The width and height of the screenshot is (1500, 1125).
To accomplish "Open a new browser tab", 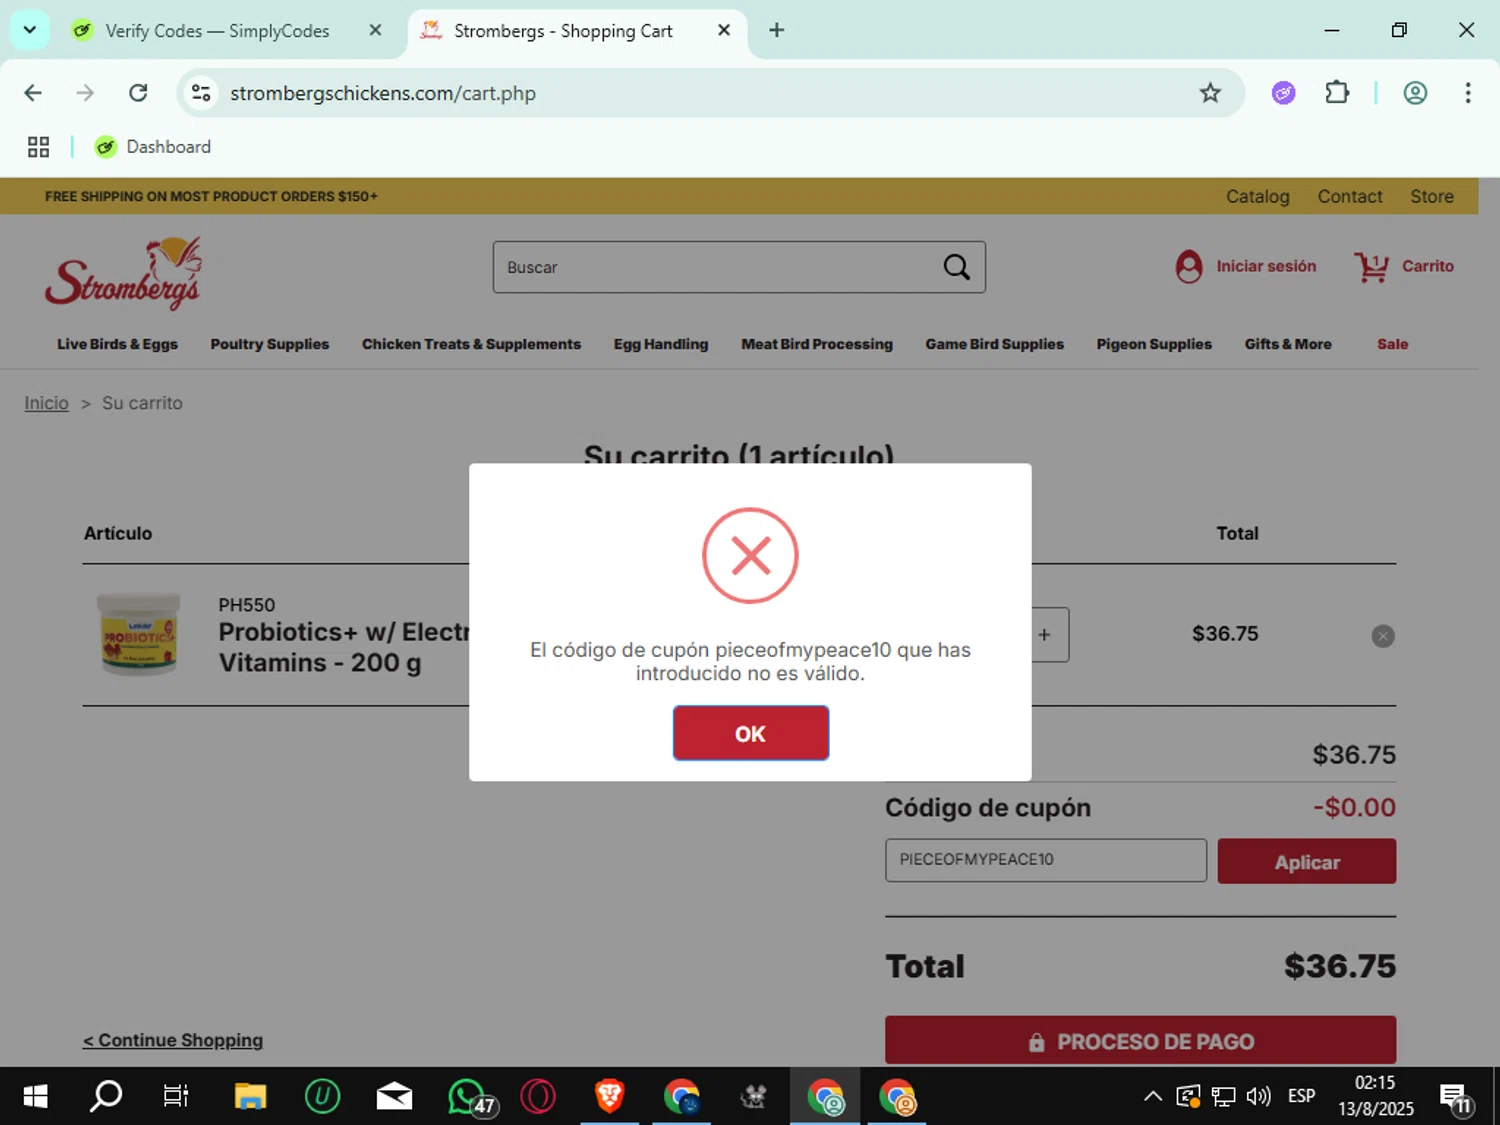I will [x=776, y=30].
